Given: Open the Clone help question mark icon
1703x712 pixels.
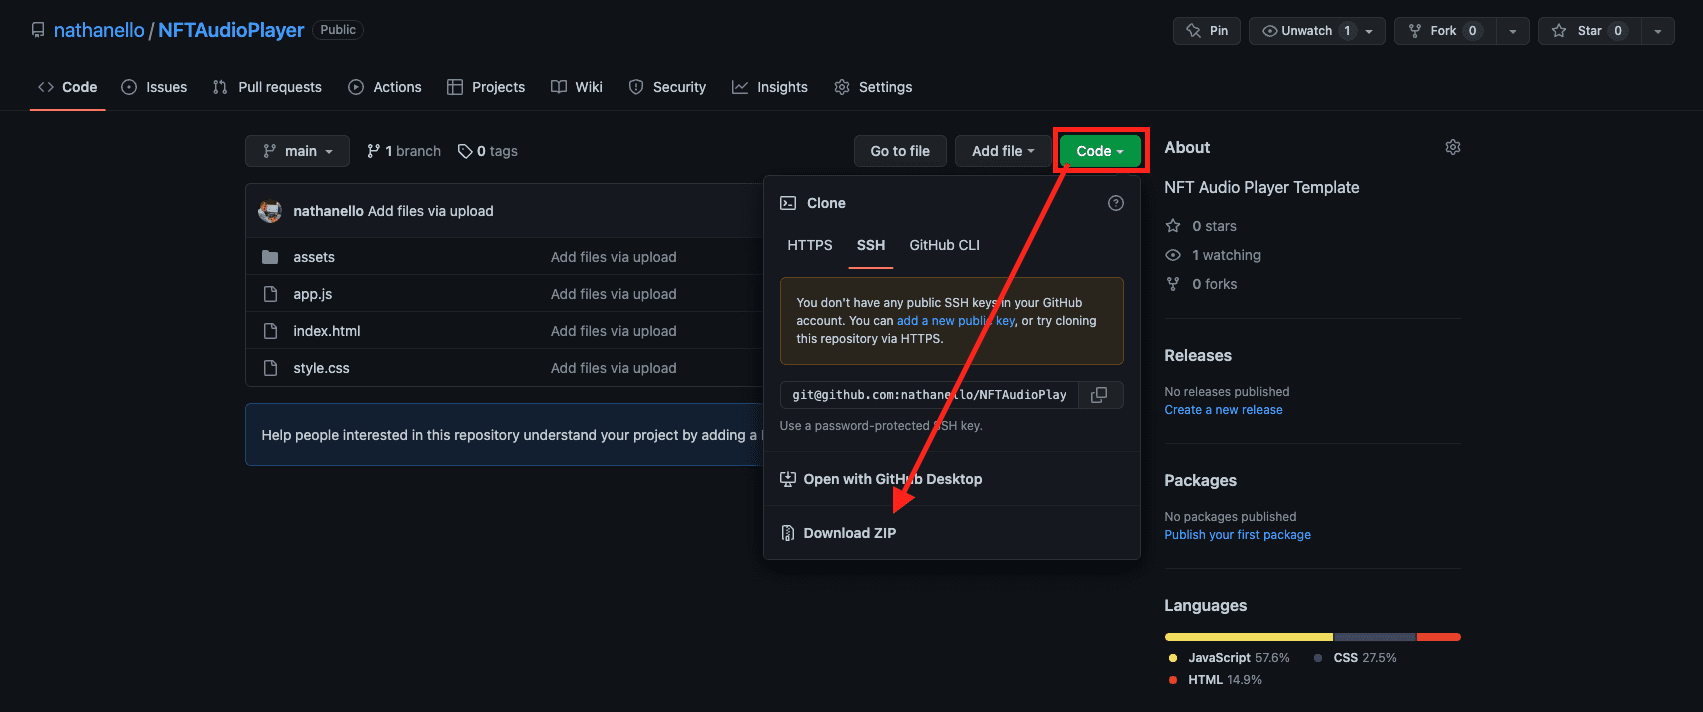Looking at the screenshot, I should point(1116,203).
